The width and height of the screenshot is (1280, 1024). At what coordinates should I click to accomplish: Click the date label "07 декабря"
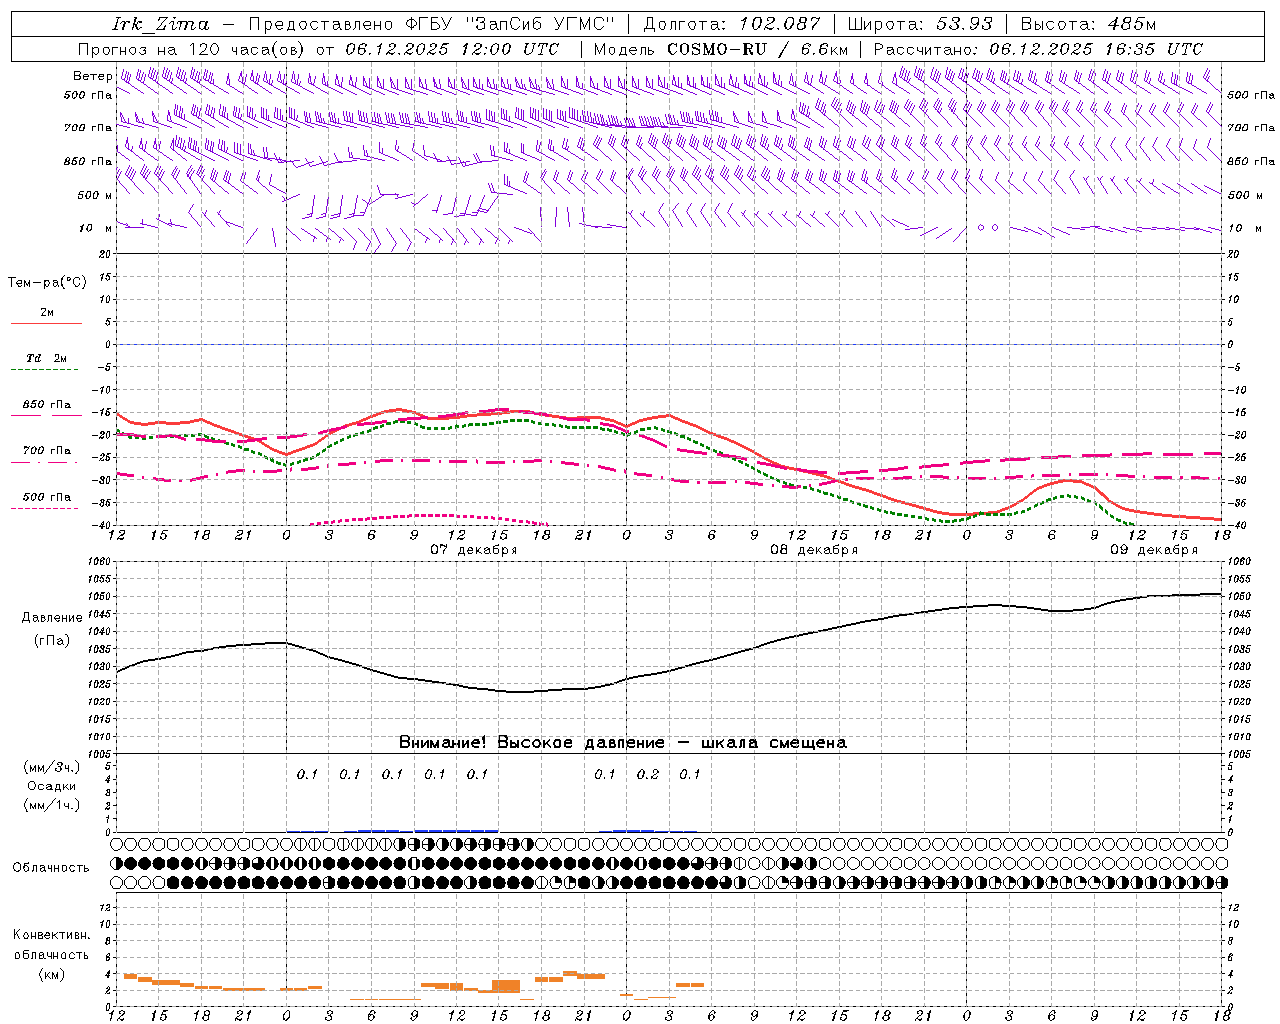474,550
